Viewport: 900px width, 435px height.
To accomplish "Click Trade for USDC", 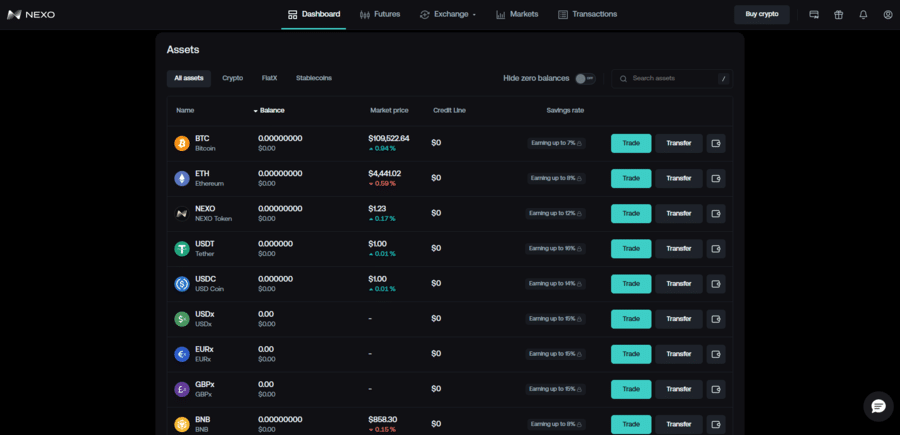I will click(x=631, y=283).
